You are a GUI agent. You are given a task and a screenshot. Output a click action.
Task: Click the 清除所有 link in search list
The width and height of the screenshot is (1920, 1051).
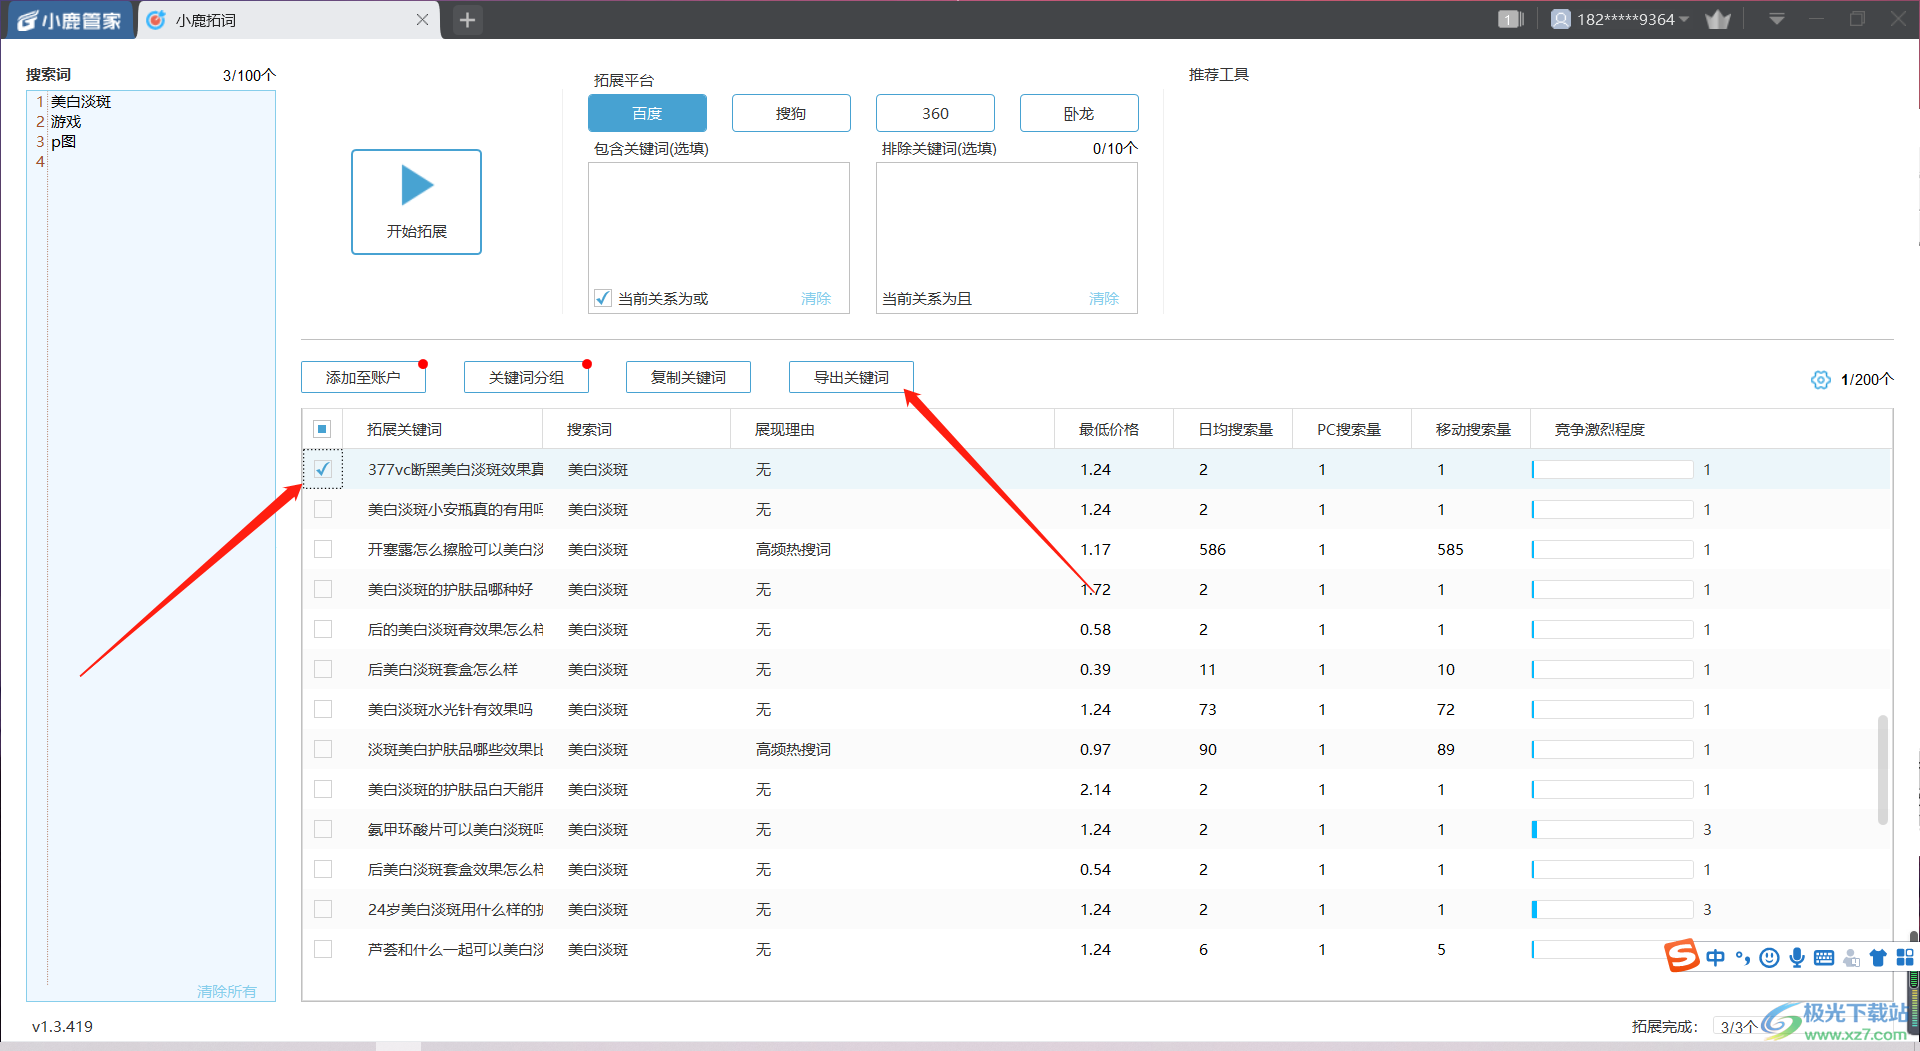(227, 991)
